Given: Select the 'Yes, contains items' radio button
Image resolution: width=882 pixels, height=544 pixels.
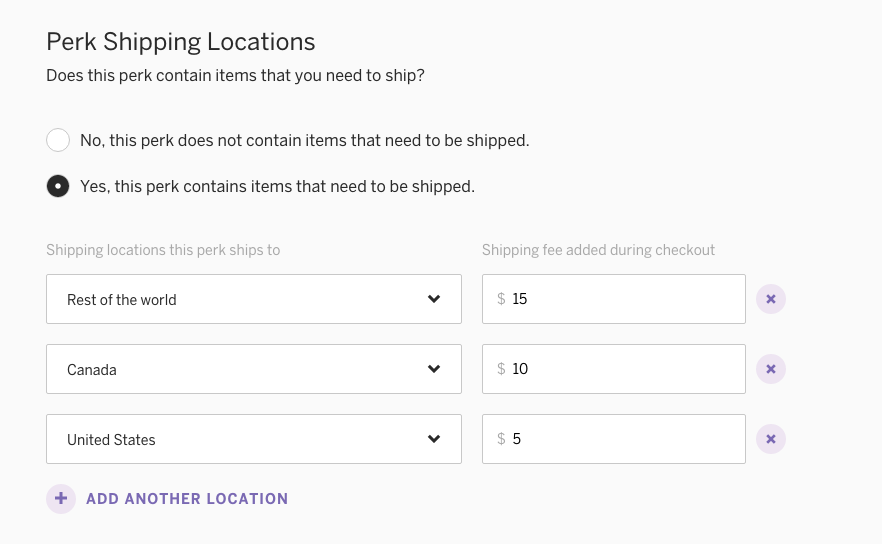Looking at the screenshot, I should pyautogui.click(x=58, y=186).
